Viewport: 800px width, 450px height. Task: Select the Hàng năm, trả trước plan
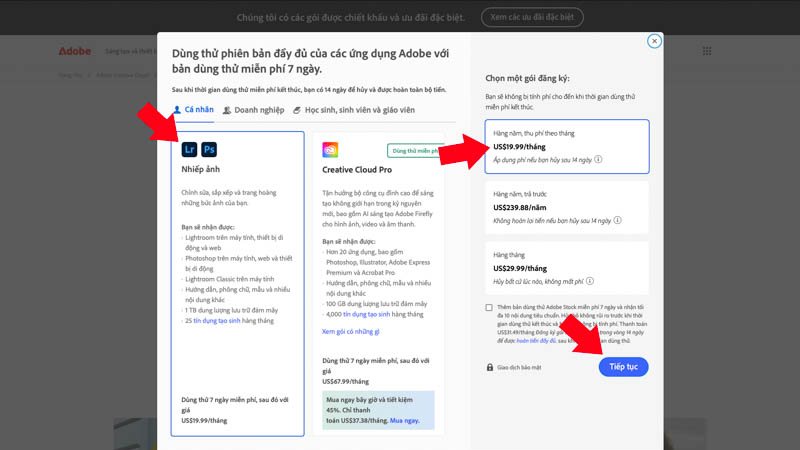[567, 208]
